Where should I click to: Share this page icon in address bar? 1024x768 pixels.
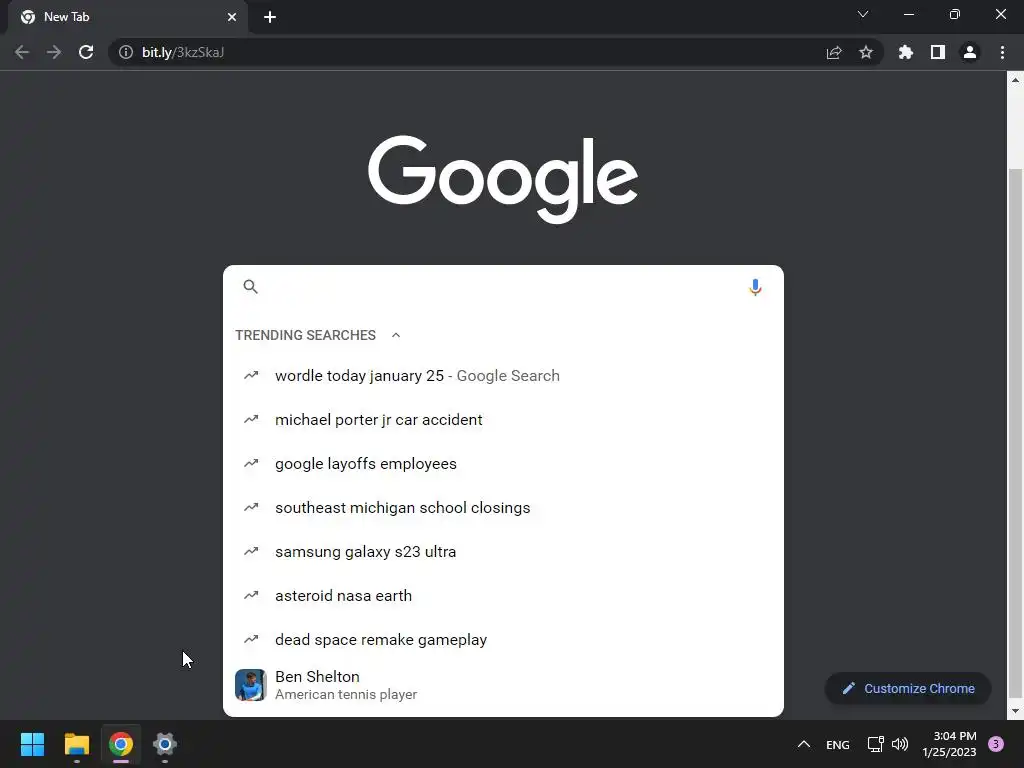[x=834, y=52]
